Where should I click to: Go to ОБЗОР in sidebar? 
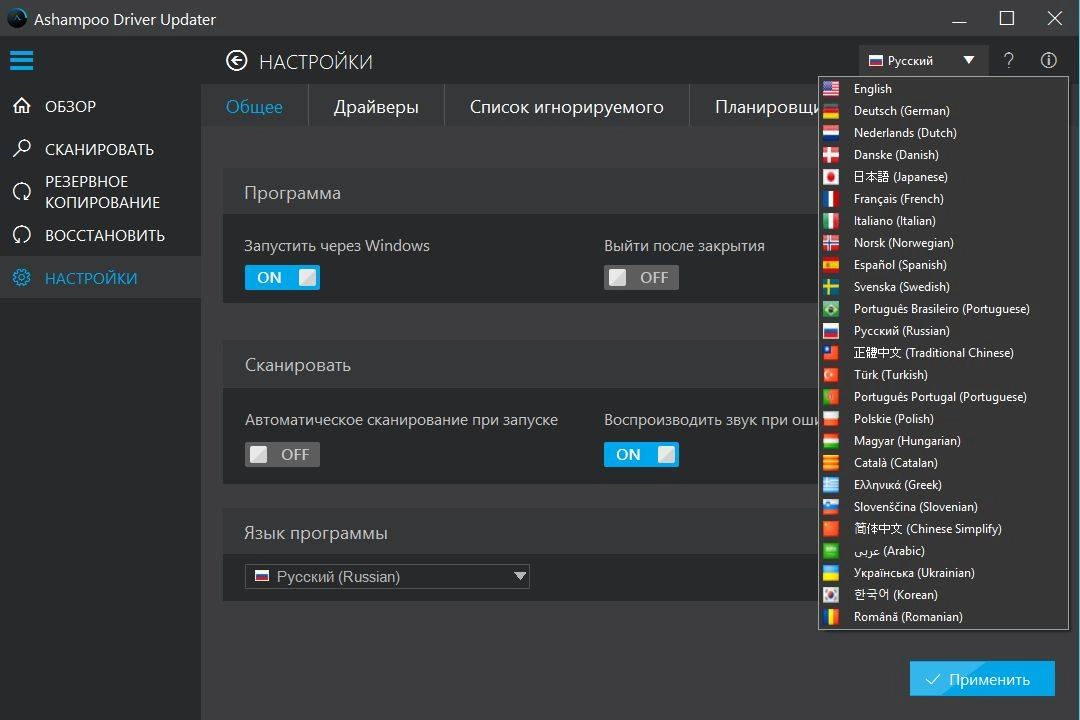[101, 106]
